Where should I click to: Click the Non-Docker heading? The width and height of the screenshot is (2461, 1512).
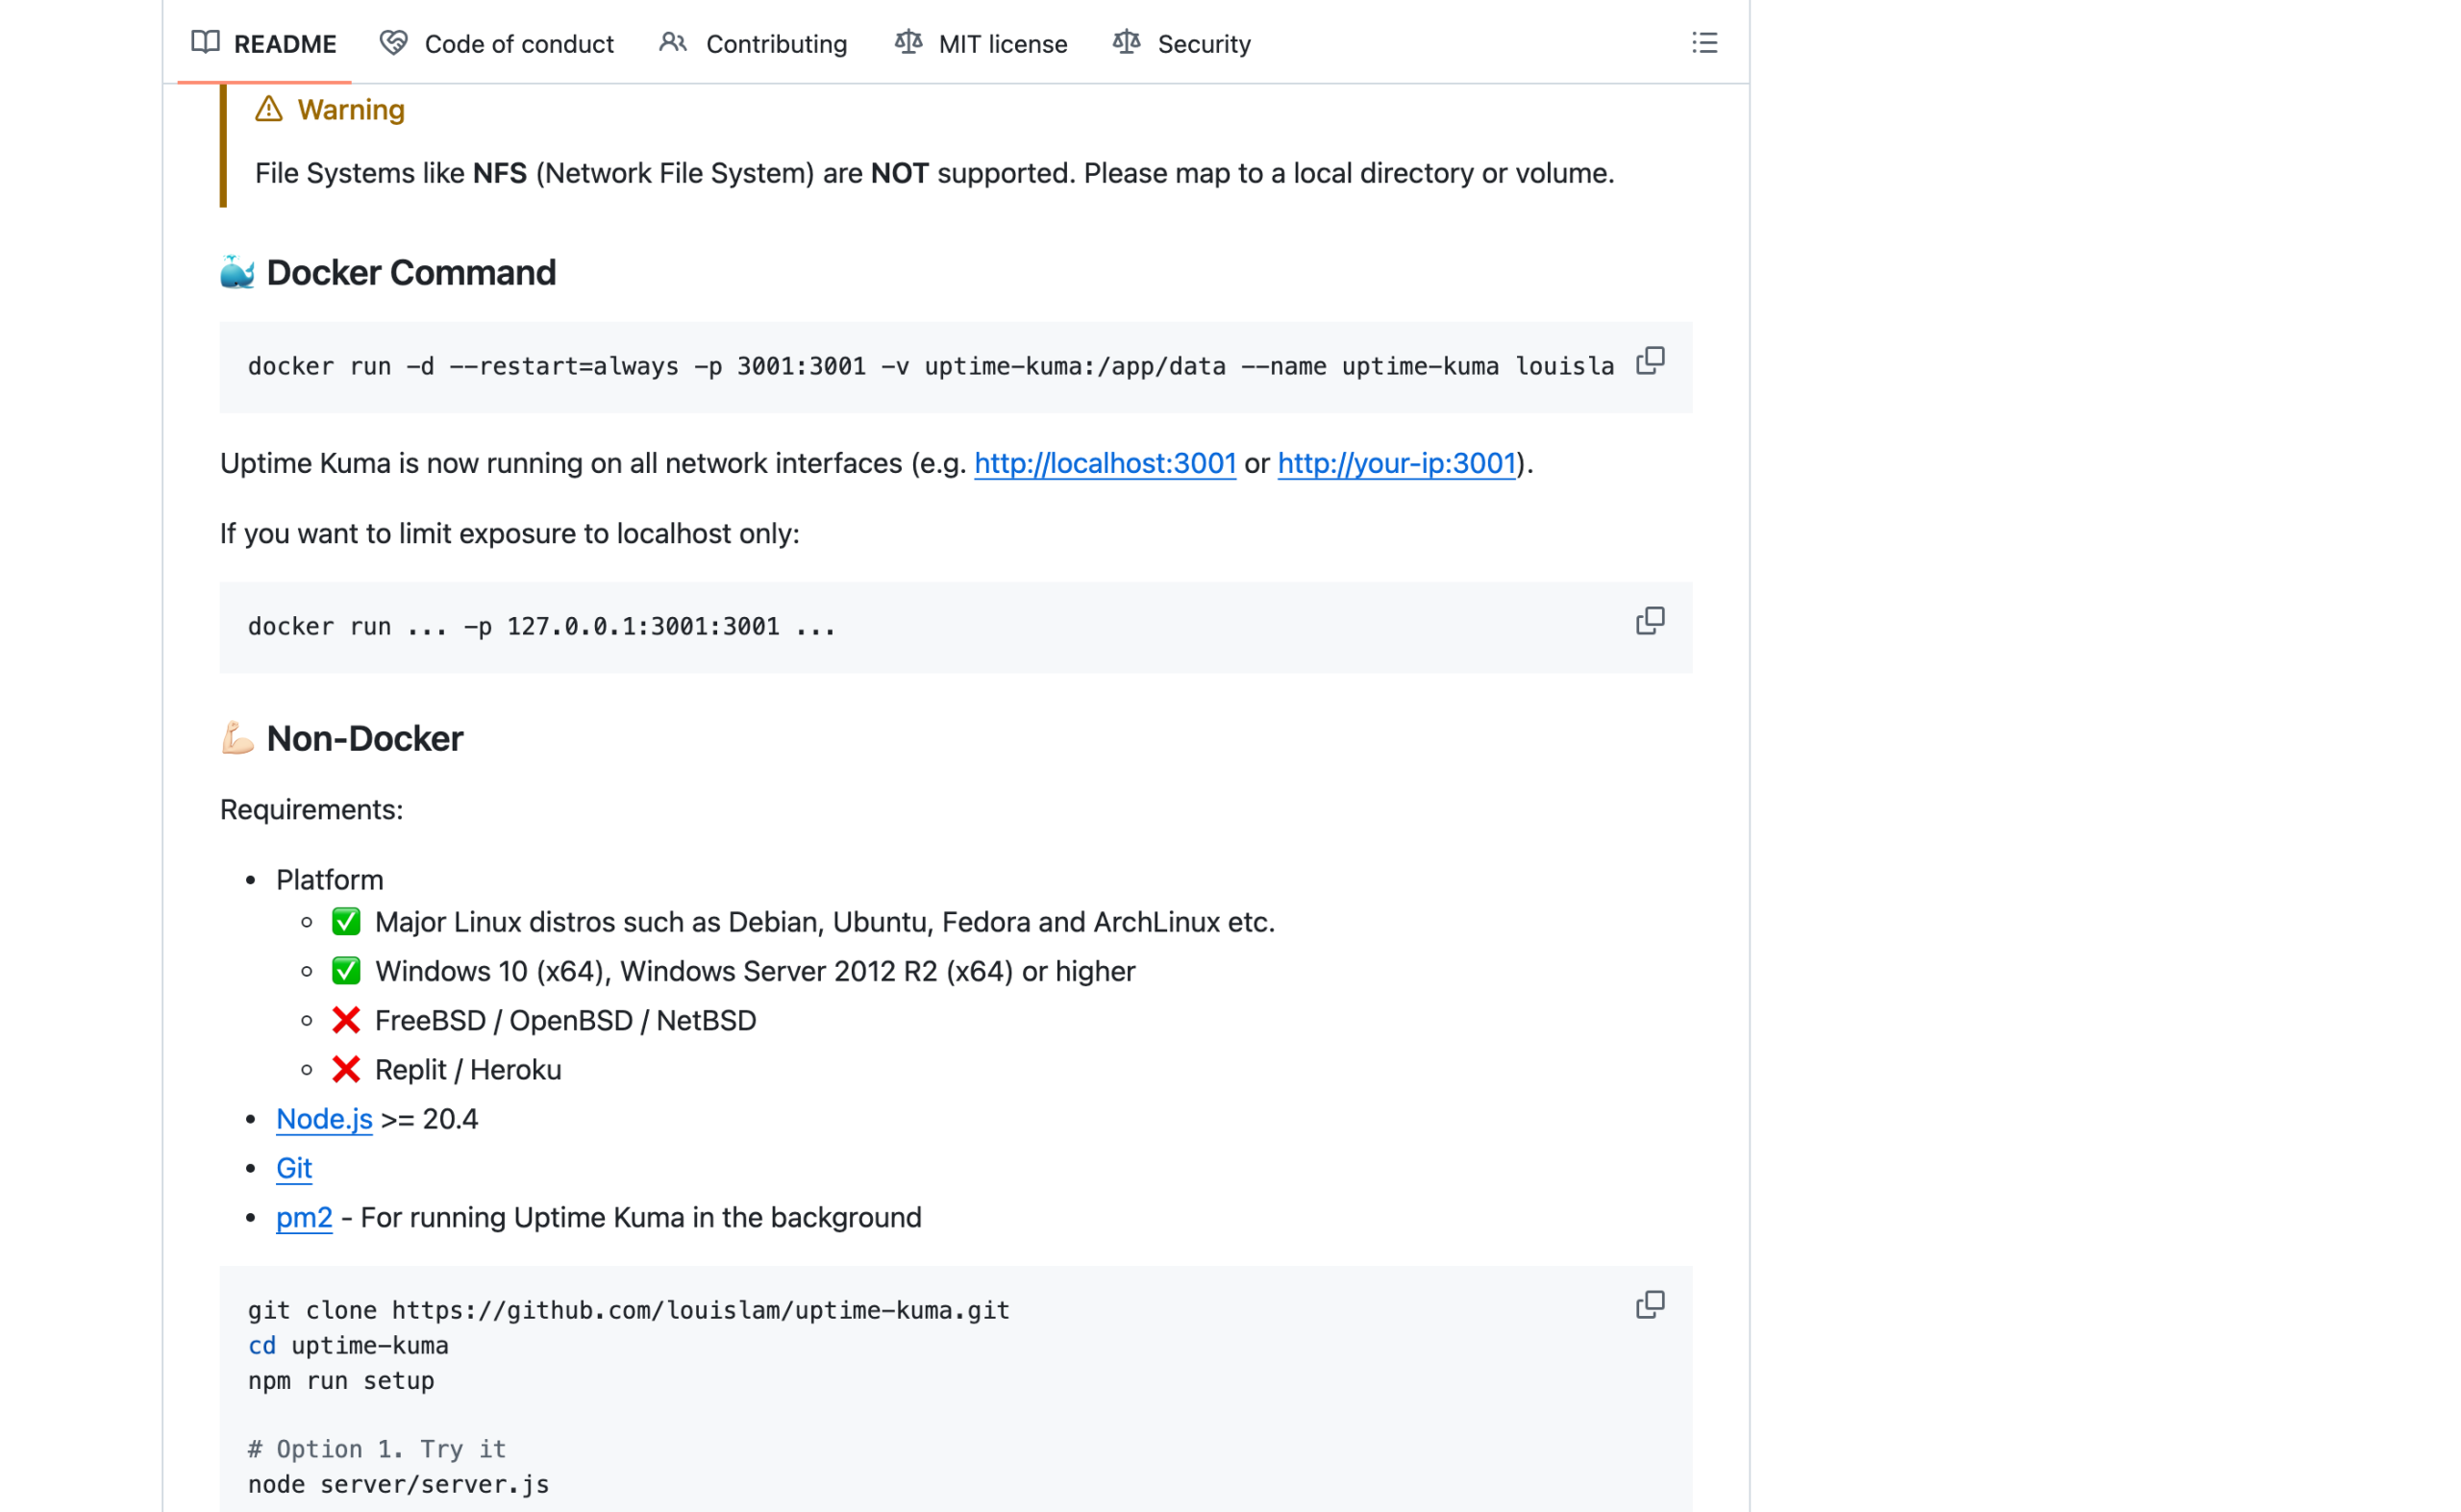(365, 739)
